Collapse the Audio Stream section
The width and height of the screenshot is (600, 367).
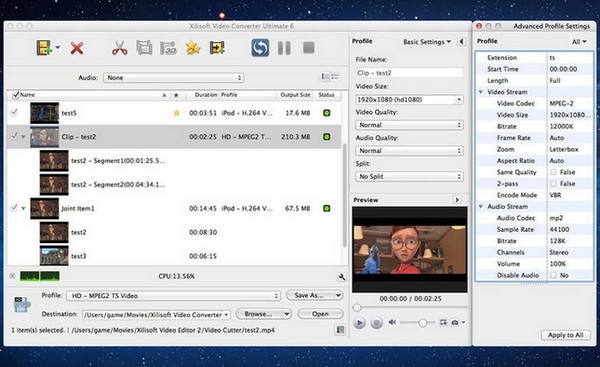pos(481,207)
